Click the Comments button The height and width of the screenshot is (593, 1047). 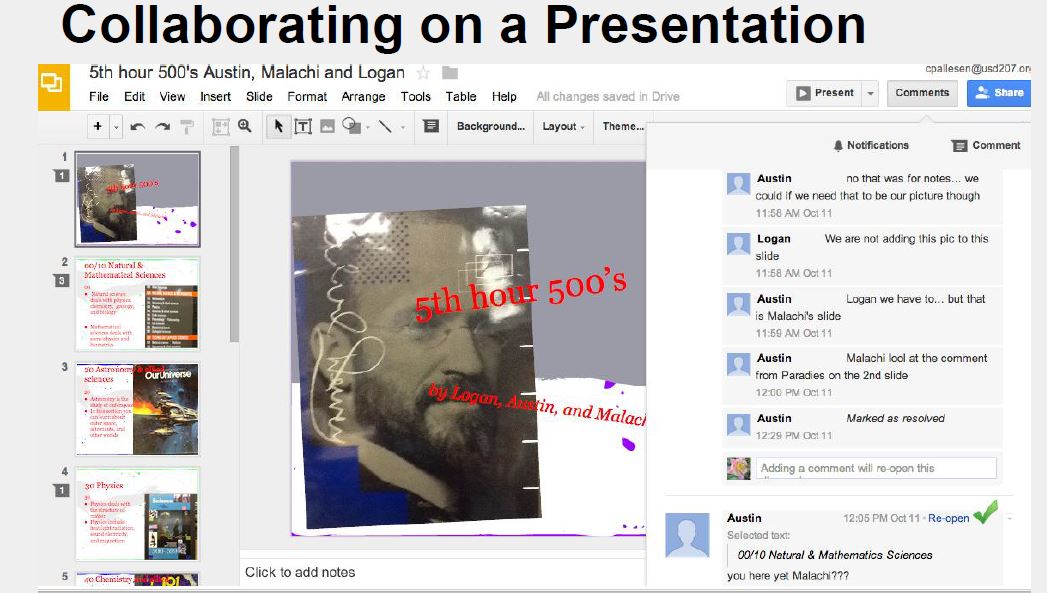(922, 93)
